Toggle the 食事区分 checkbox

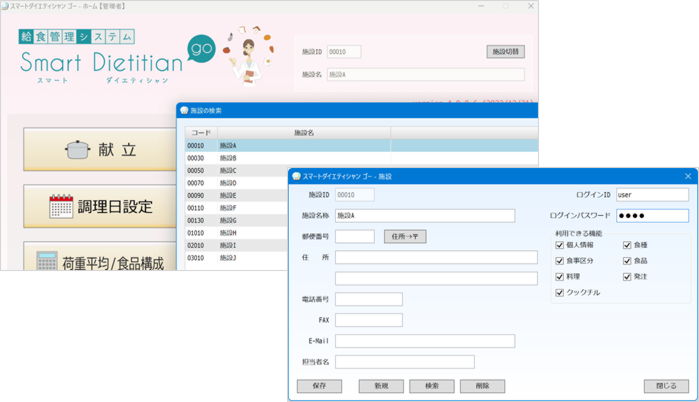pyautogui.click(x=559, y=261)
